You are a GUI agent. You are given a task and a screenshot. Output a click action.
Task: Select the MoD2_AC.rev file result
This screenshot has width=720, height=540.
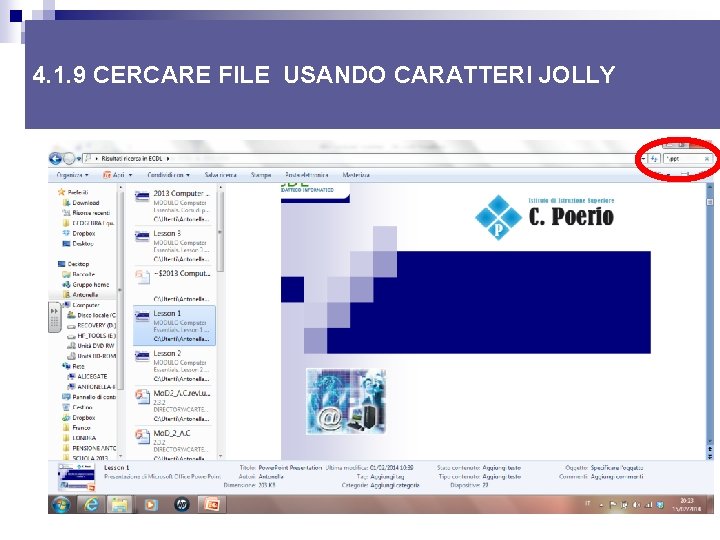174,405
